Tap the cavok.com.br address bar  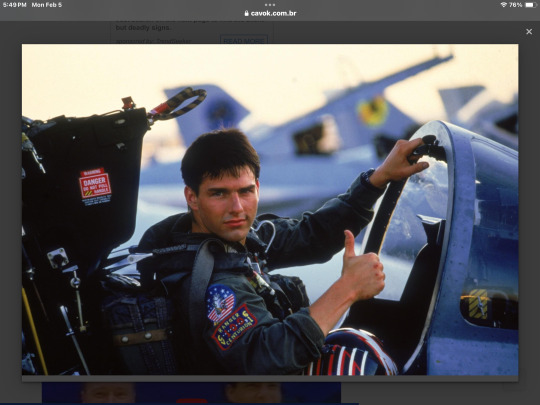click(x=270, y=13)
